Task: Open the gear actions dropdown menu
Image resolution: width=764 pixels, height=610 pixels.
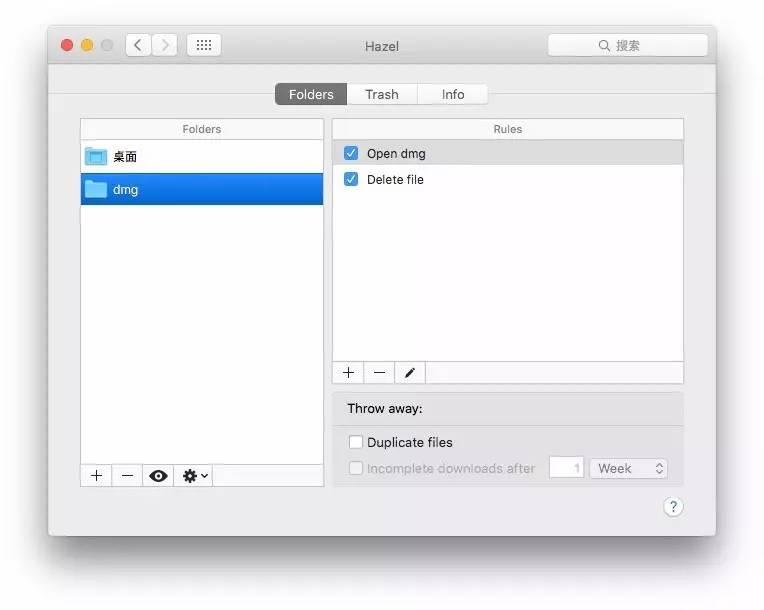Action: [194, 476]
